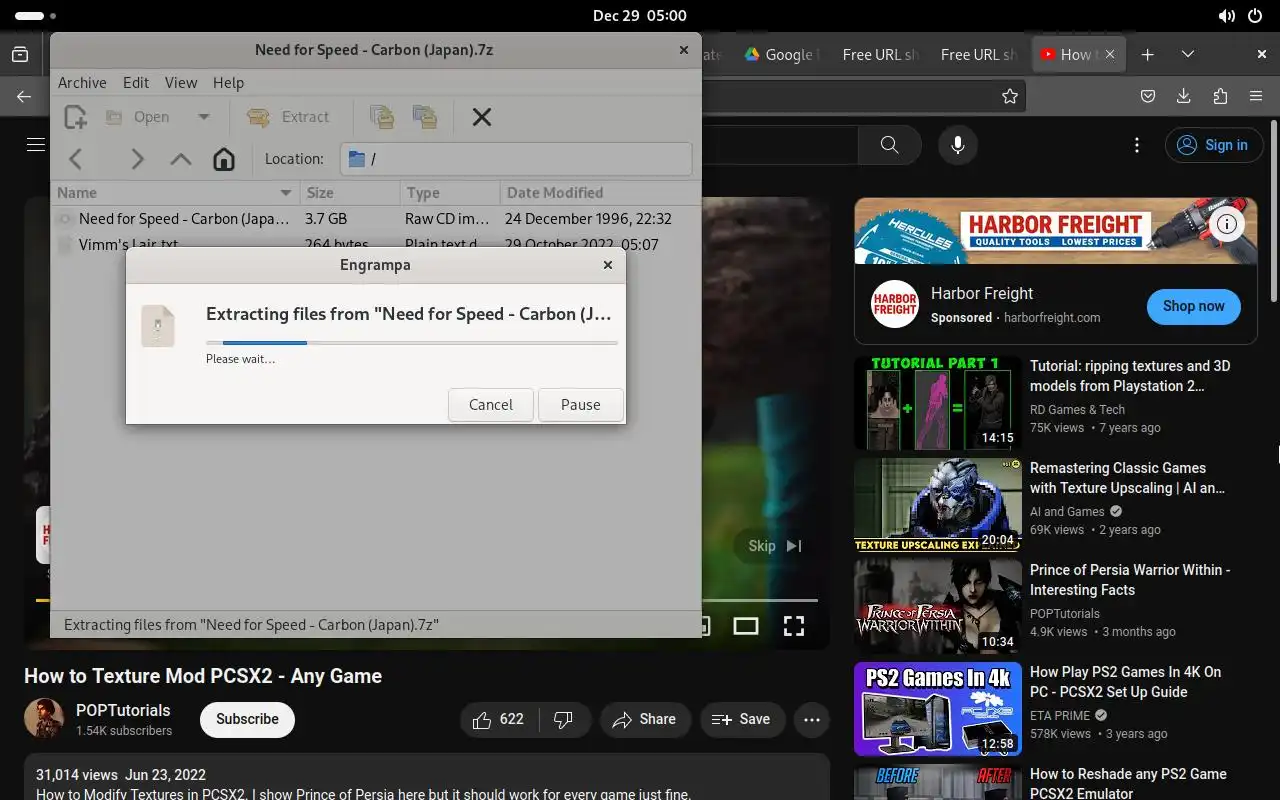Switch to the Google browser tab

781,55
